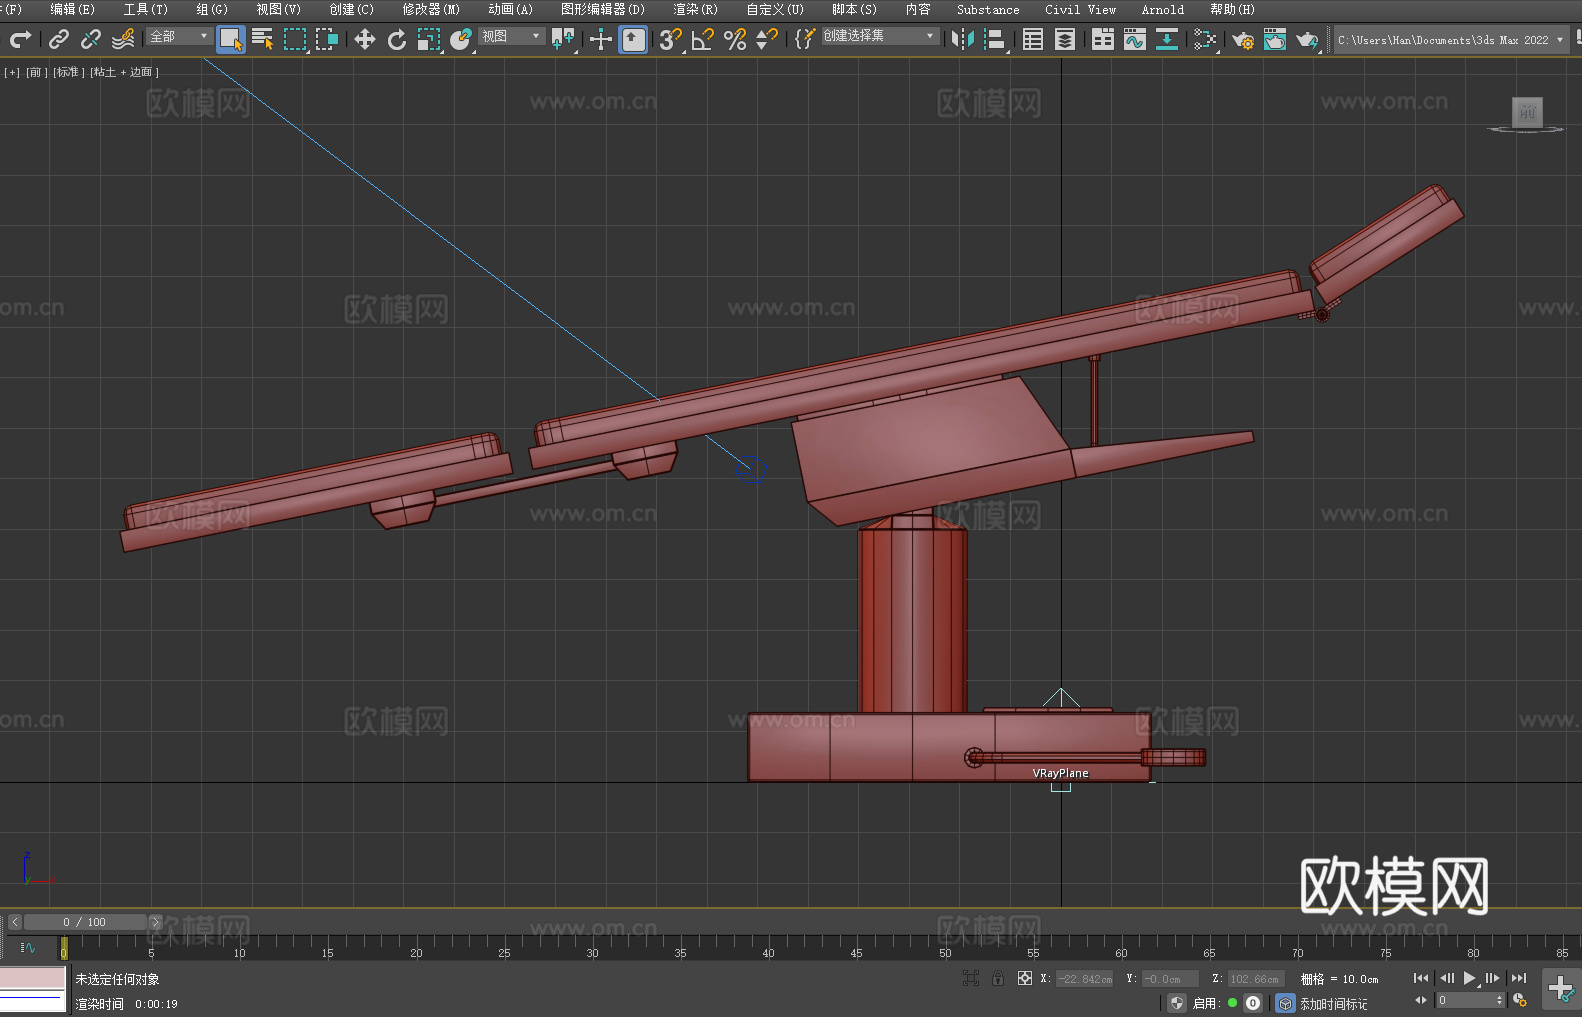The image size is (1582, 1017).
Task: Toggle the Angle Snap button
Action: click(703, 39)
